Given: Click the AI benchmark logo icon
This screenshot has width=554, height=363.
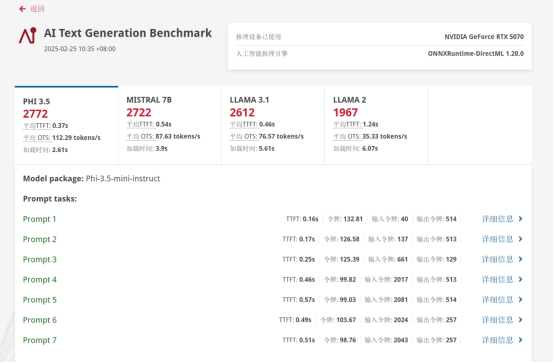Looking at the screenshot, I should click(28, 36).
